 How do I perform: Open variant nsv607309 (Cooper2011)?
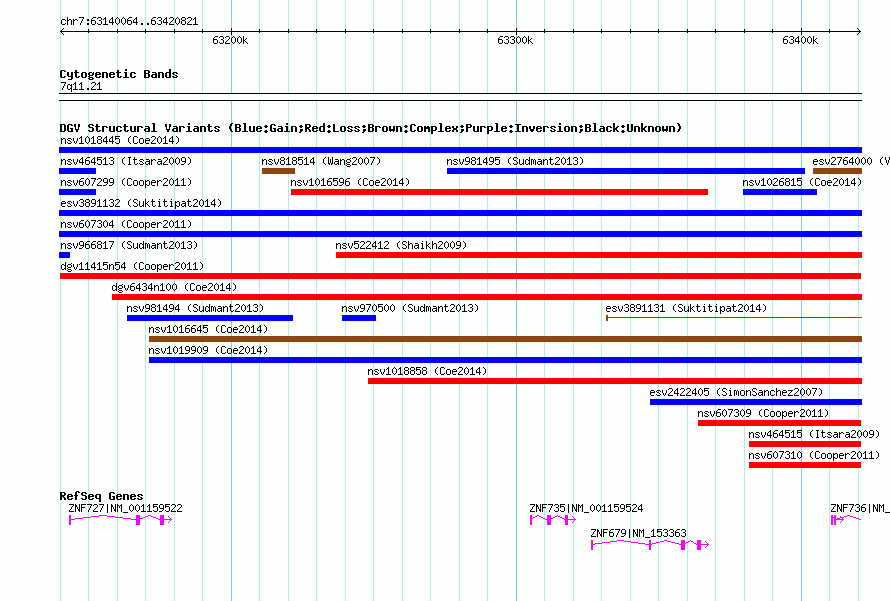pyautogui.click(x=779, y=423)
